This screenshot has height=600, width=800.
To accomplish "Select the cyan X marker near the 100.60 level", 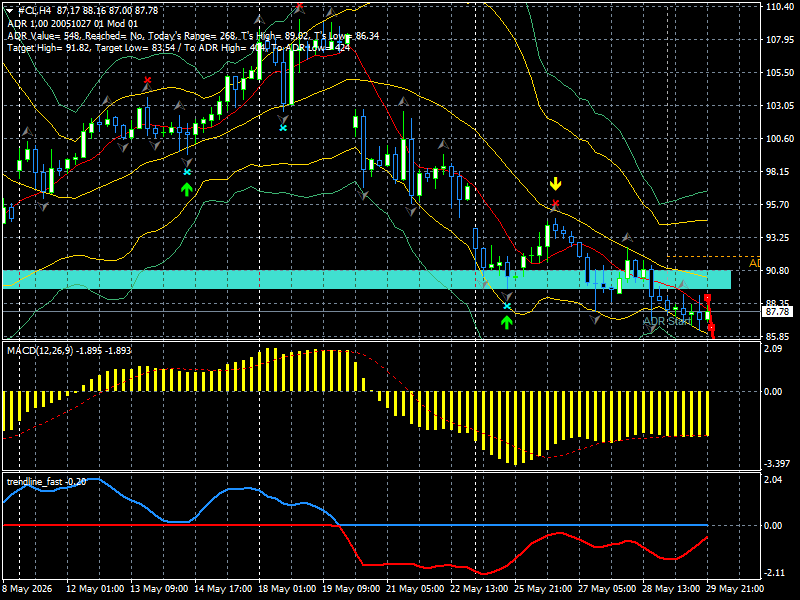I will click(x=283, y=128).
